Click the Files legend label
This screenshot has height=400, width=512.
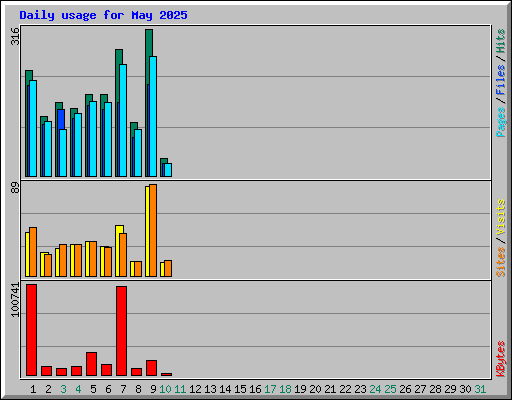[501, 79]
